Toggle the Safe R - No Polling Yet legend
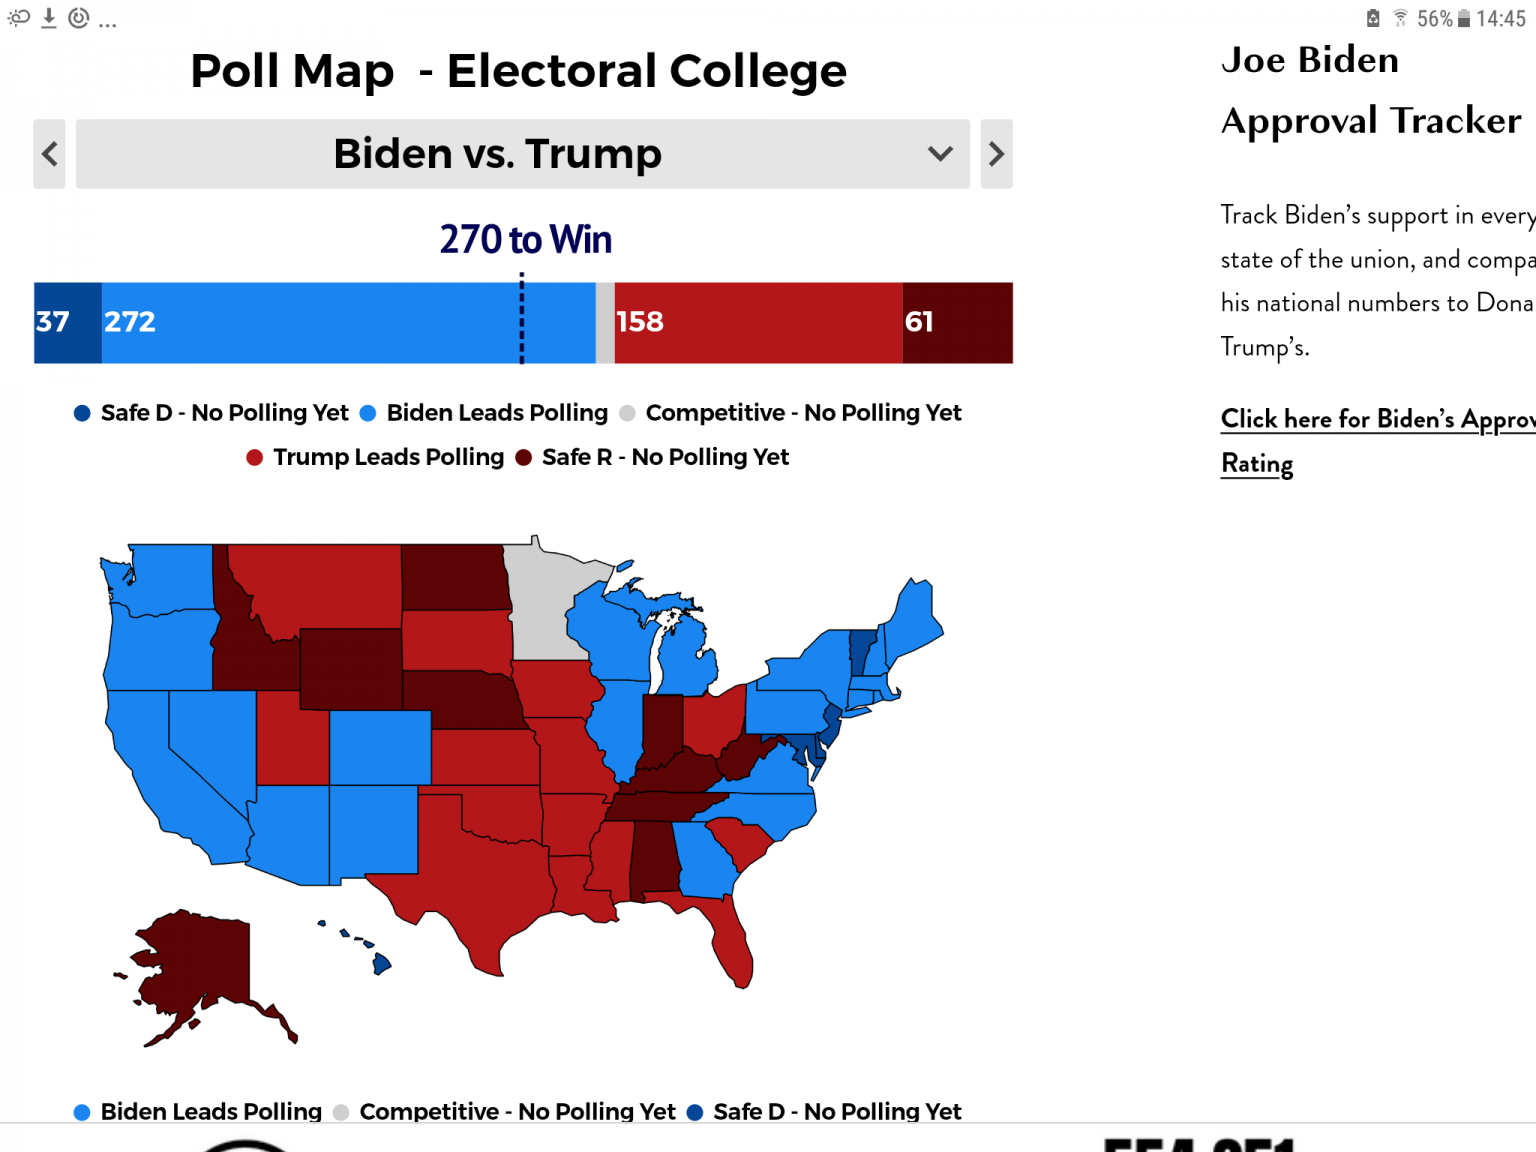The width and height of the screenshot is (1536, 1152). 652,457
